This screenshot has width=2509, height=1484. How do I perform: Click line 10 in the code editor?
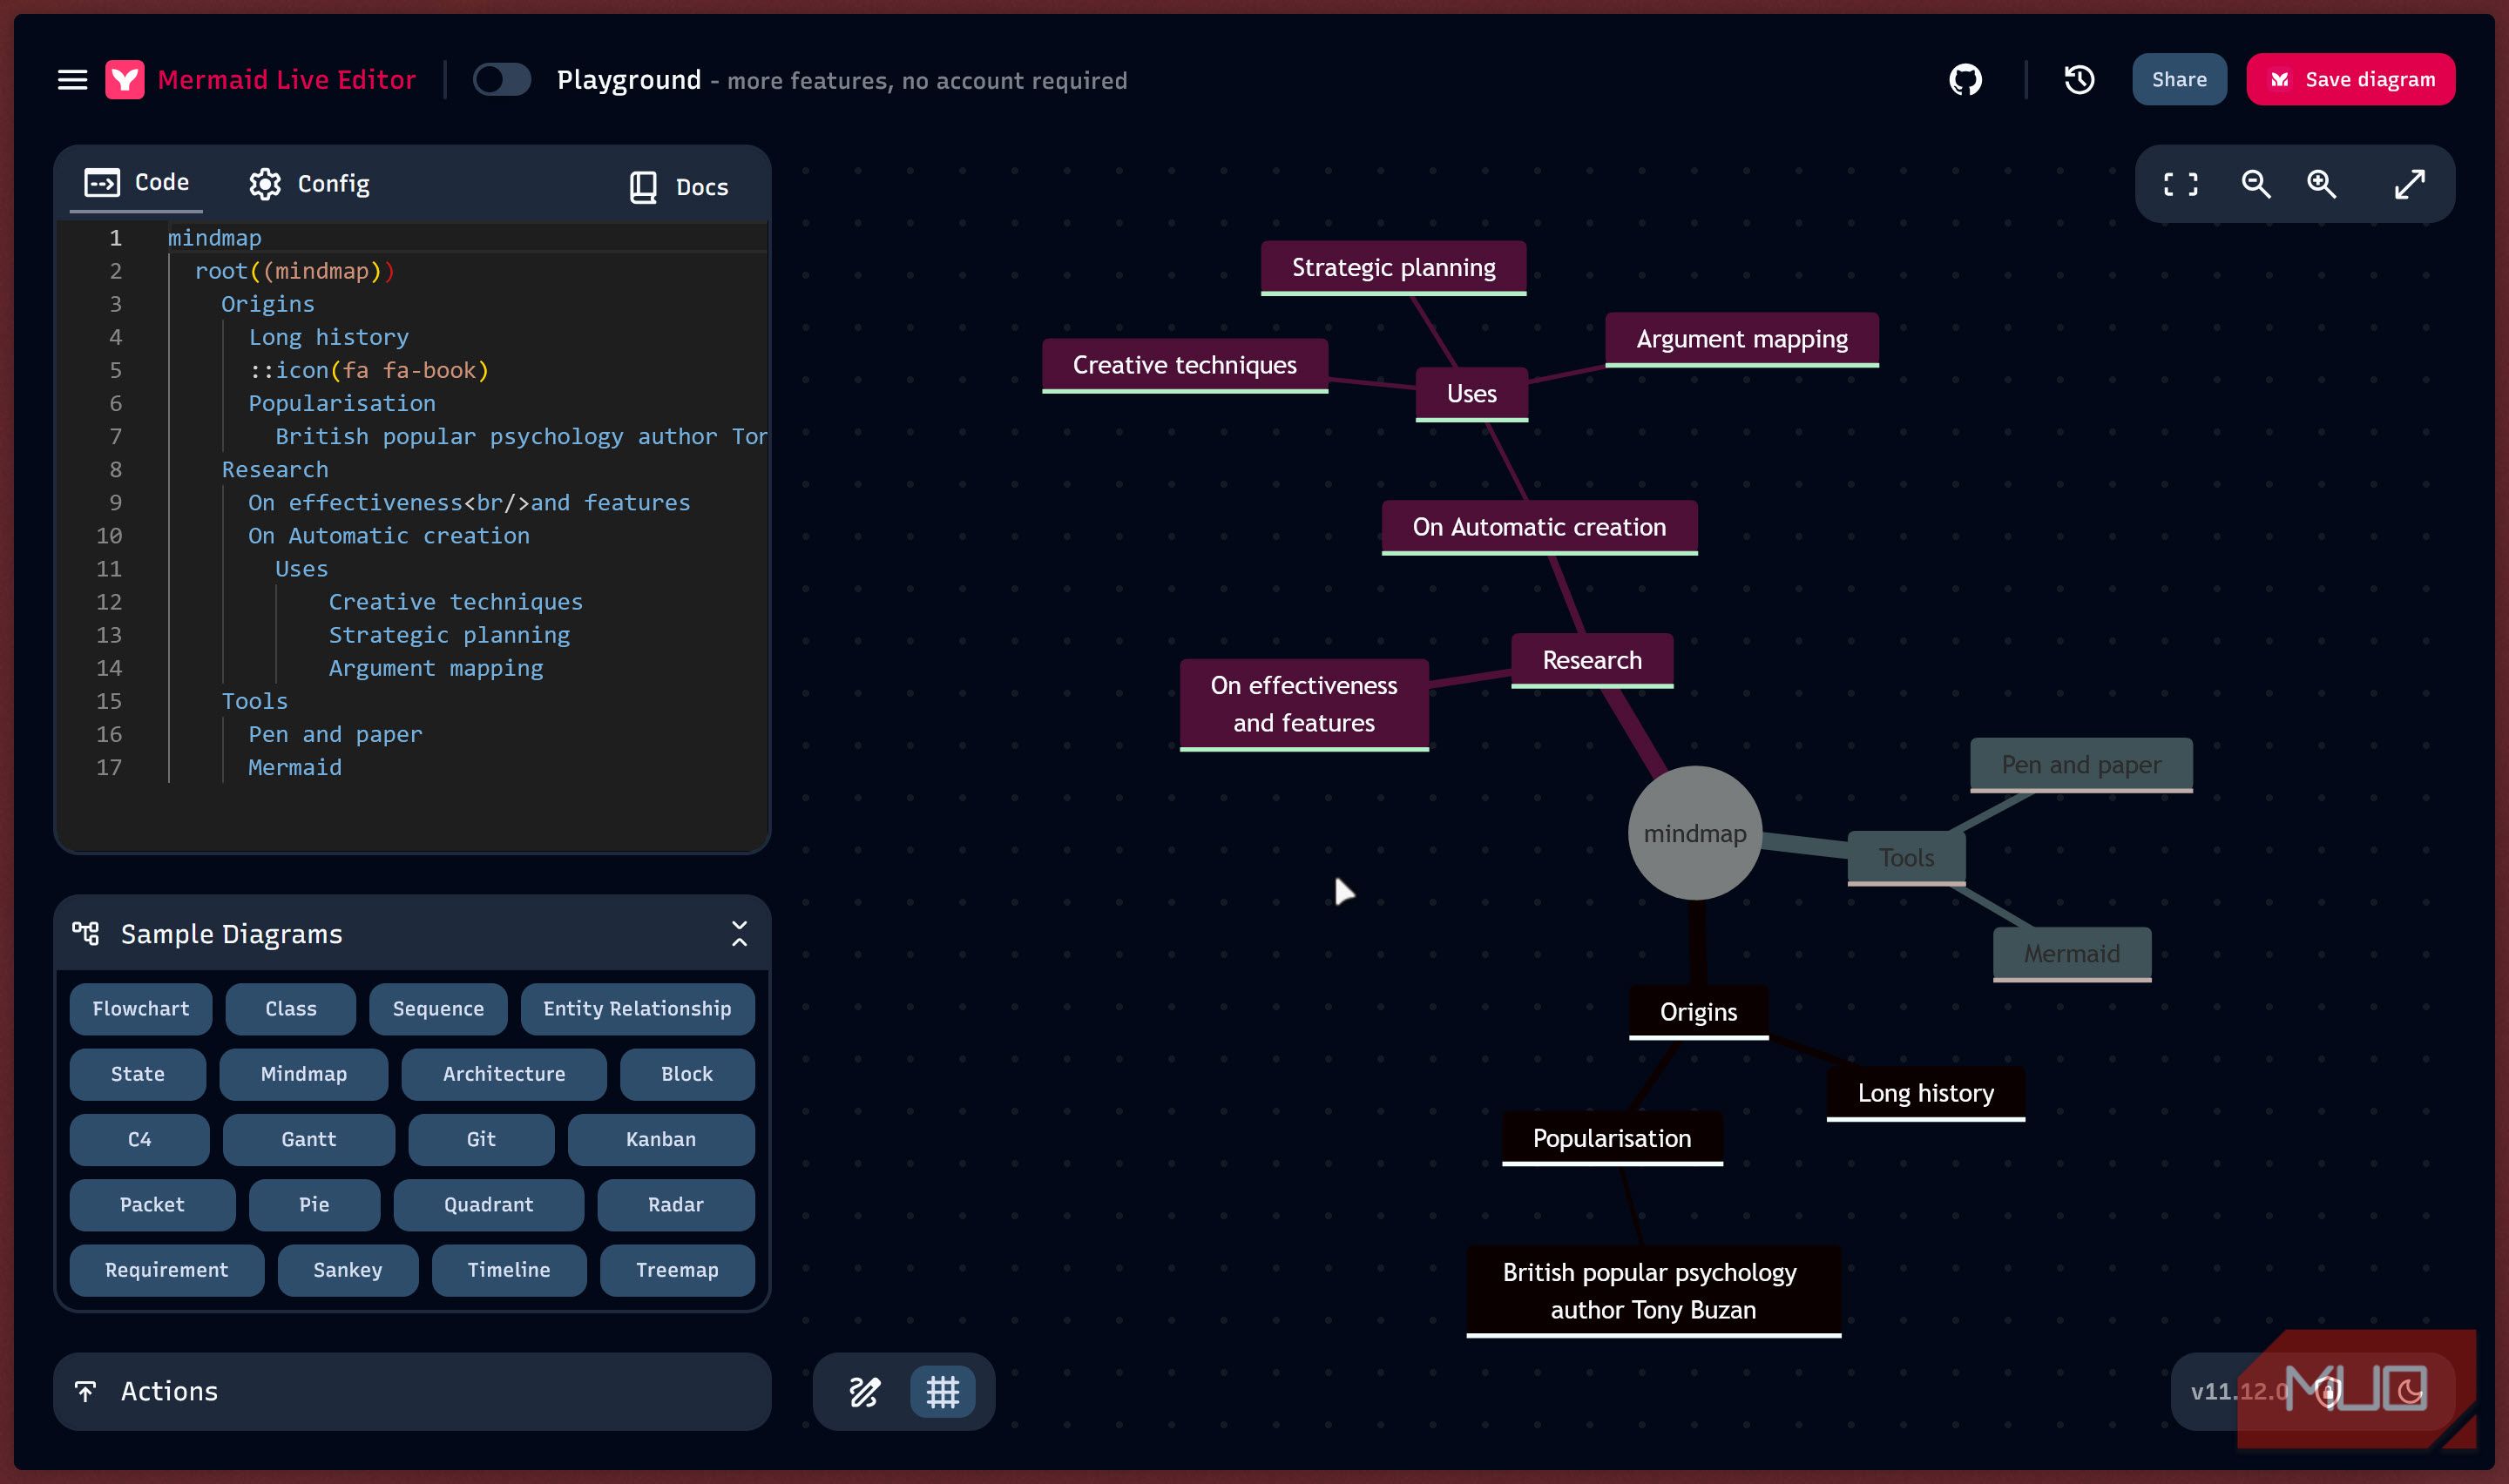tap(389, 536)
